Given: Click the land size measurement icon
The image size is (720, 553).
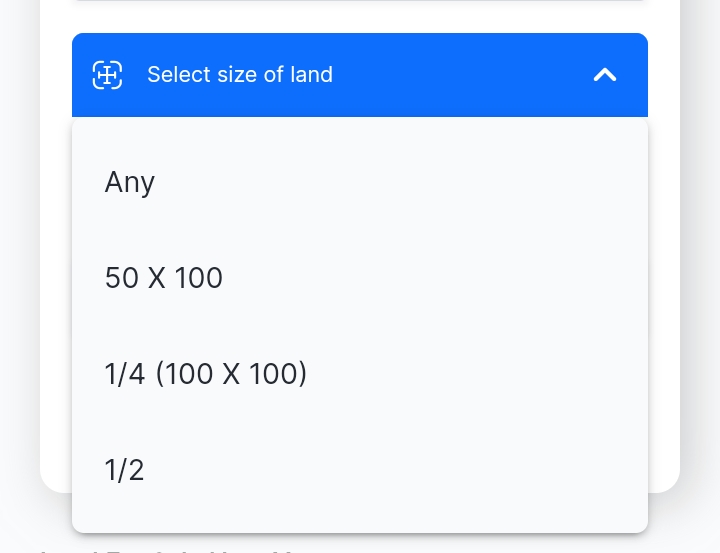Looking at the screenshot, I should (107, 75).
